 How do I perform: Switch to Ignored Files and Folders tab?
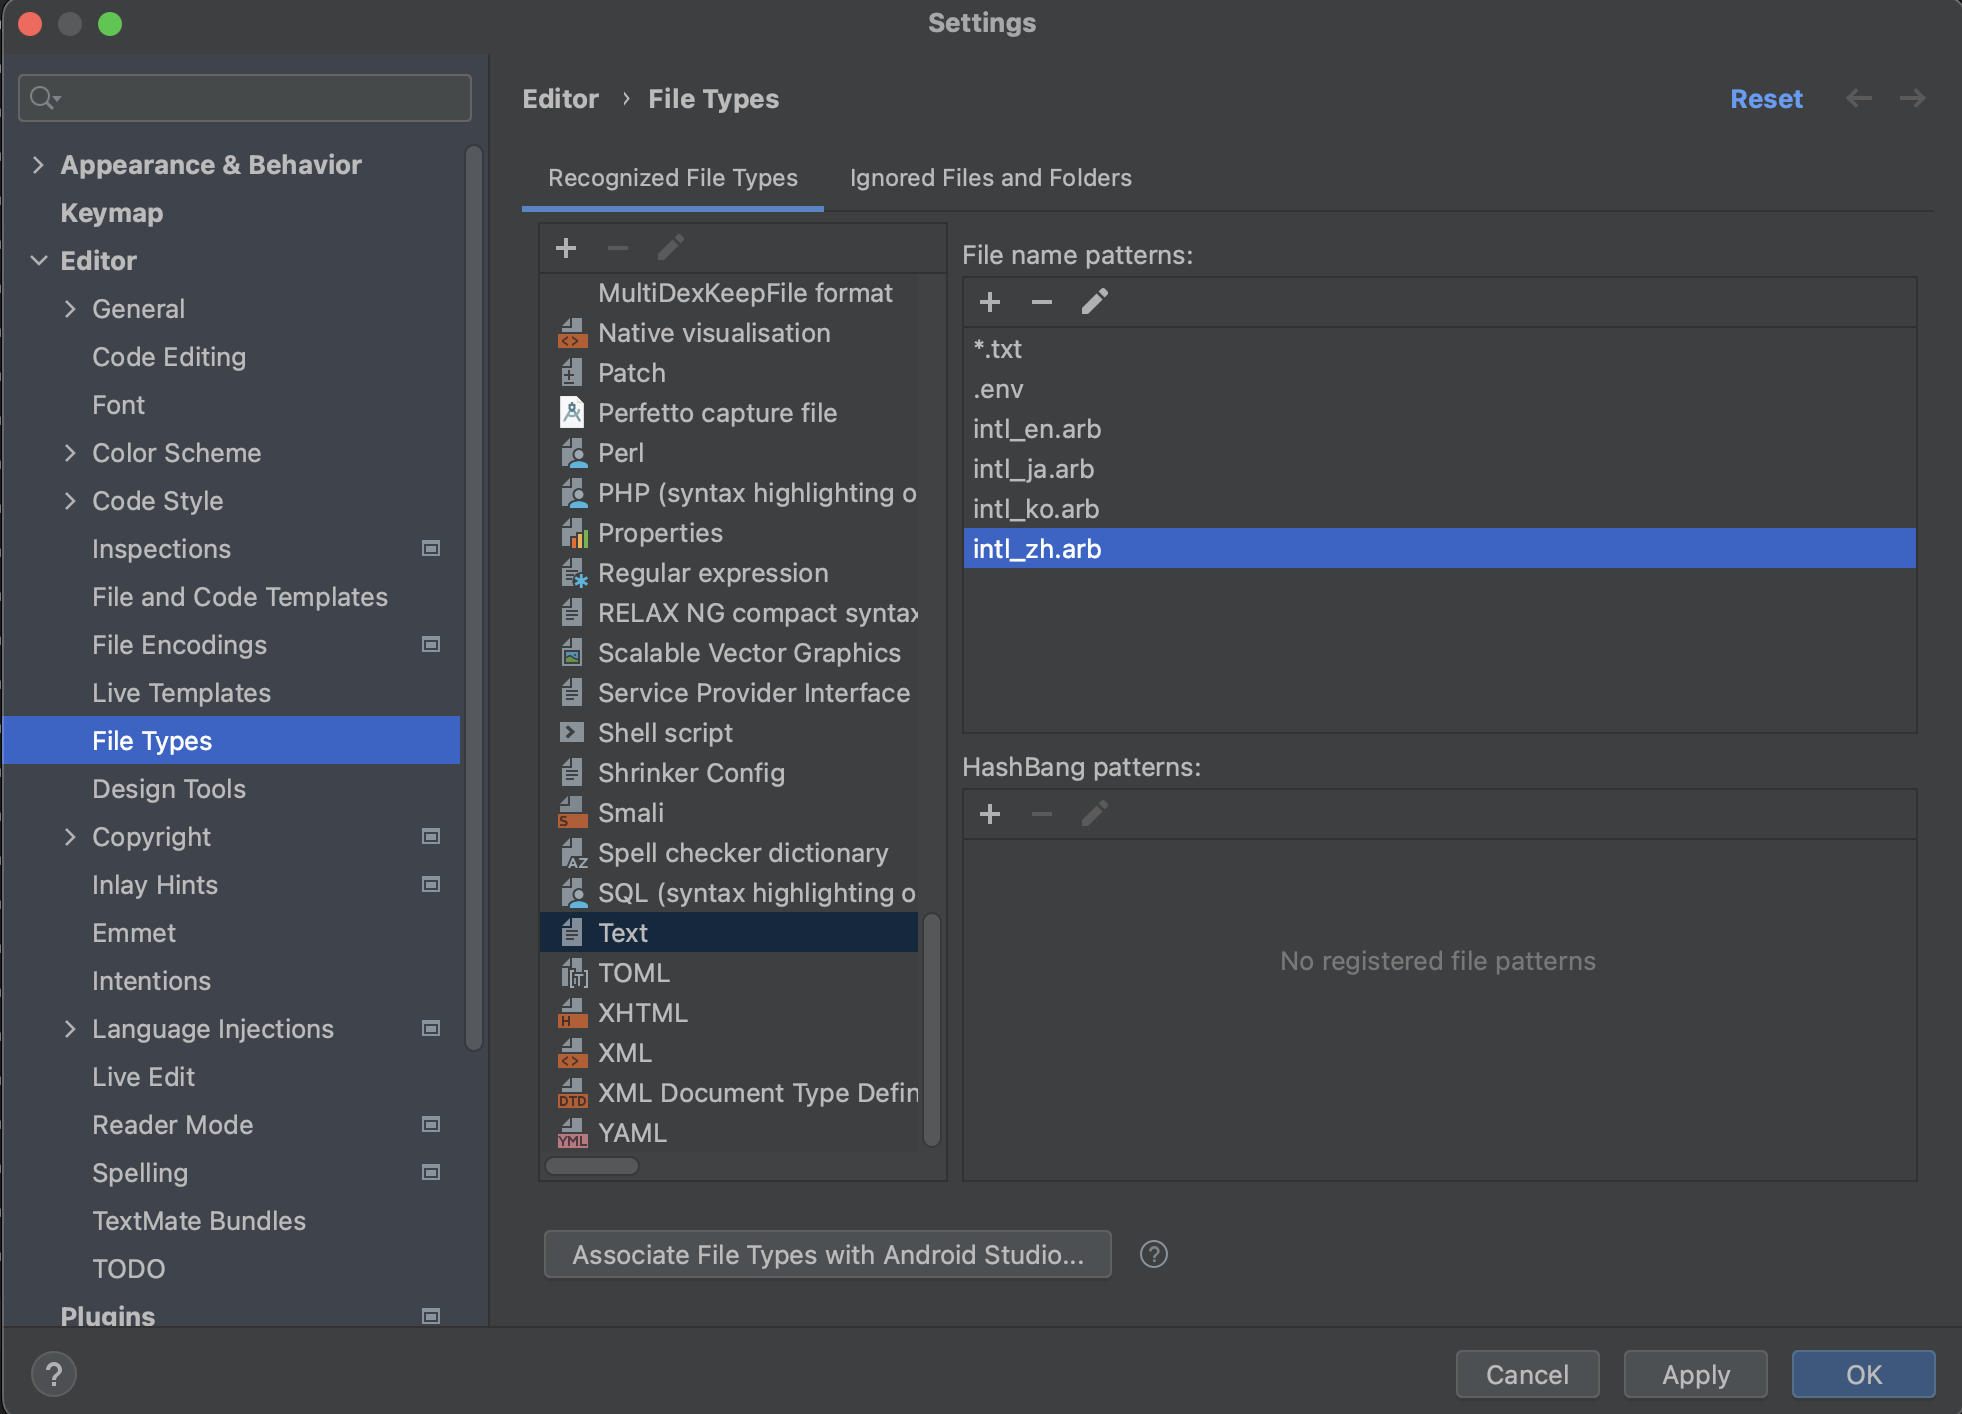coord(990,178)
